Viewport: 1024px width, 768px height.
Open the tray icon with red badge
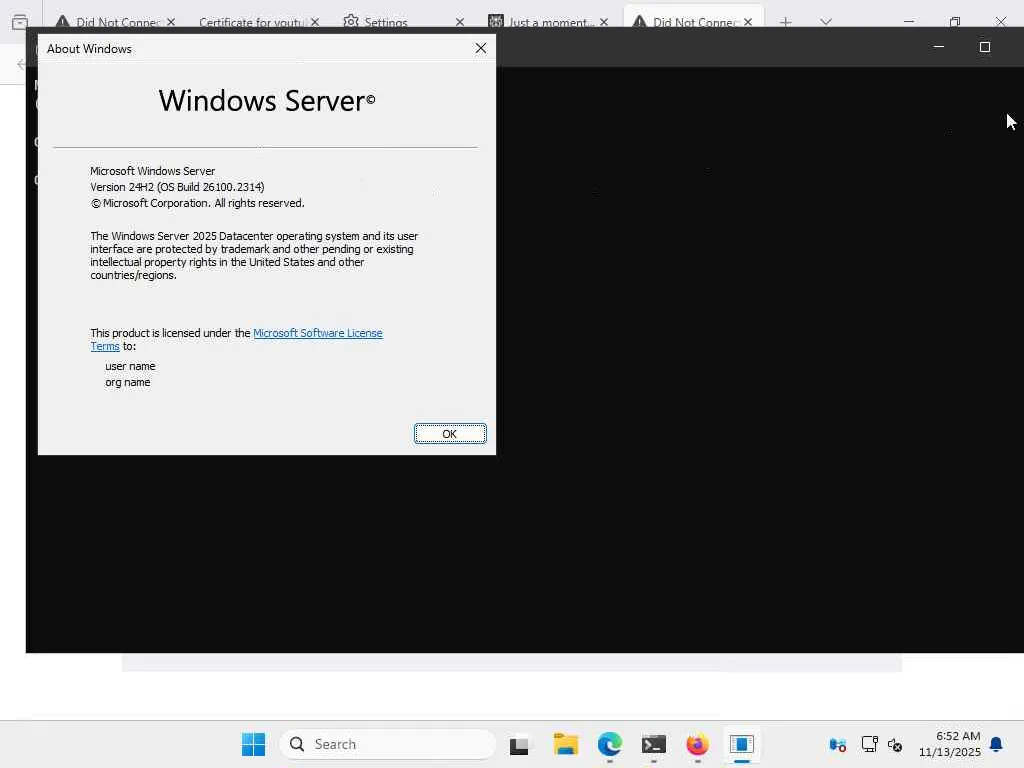[838, 744]
